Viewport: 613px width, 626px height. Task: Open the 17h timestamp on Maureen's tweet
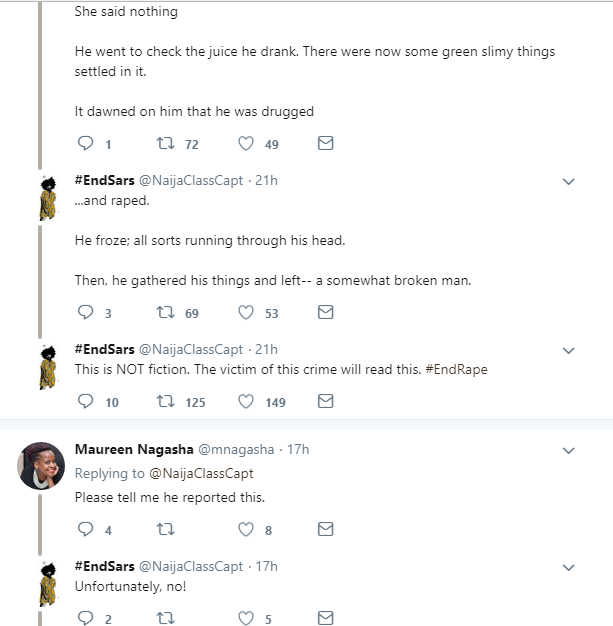[298, 450]
